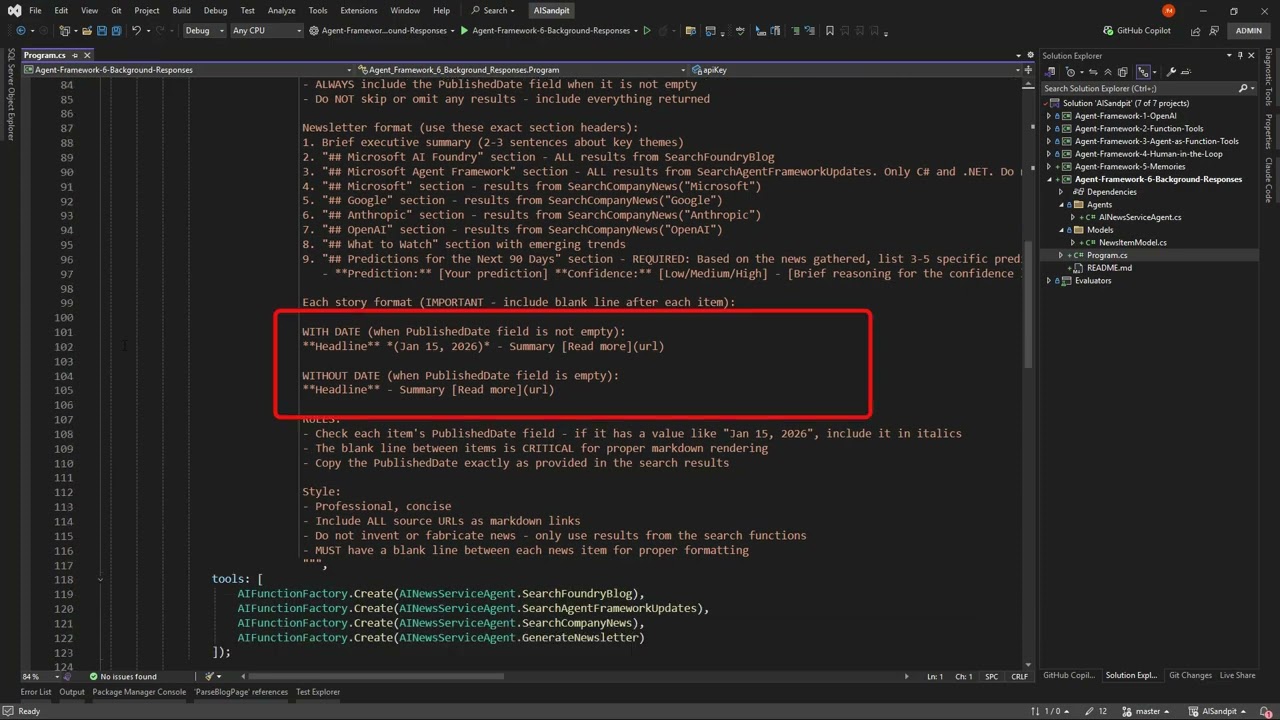Click the Open File toolbar icon
Viewport: 1280px width, 720px height.
tap(87, 31)
